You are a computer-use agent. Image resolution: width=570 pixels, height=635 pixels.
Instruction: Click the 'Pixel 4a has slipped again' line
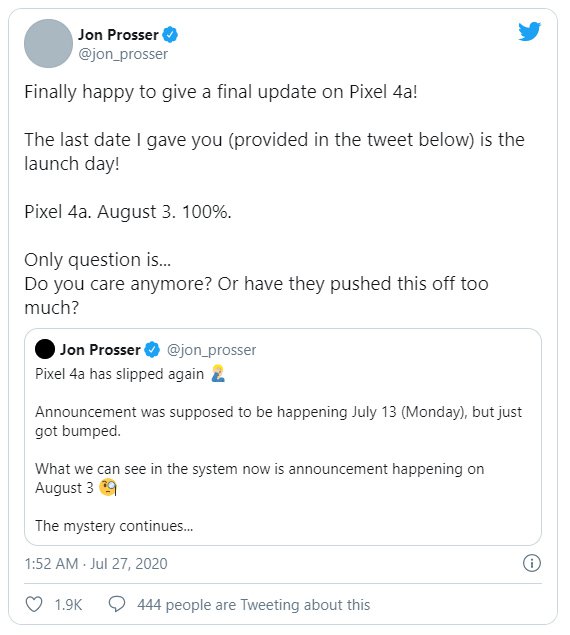(x=120, y=374)
